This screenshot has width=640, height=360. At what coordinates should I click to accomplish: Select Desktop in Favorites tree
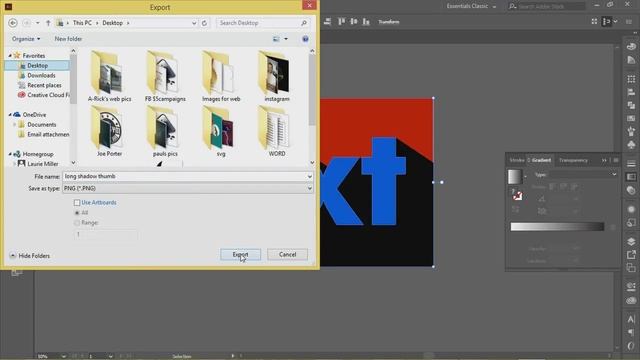point(37,65)
